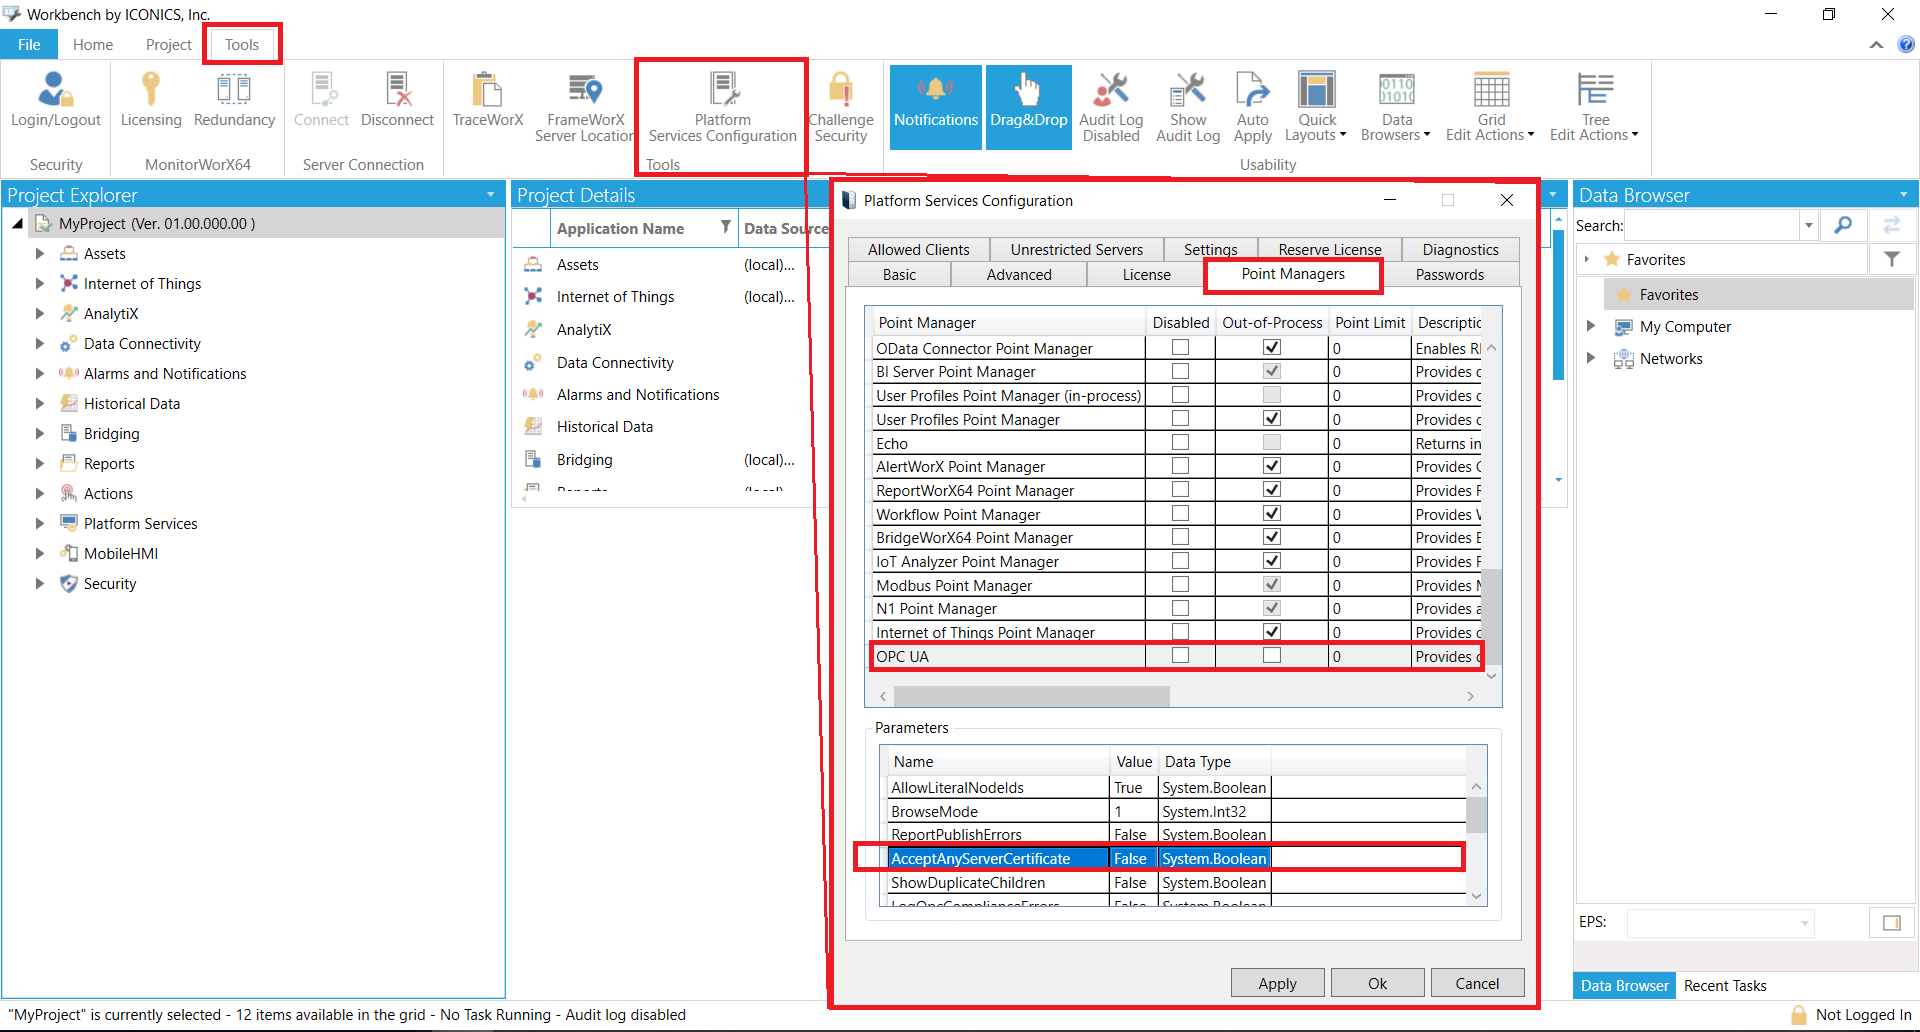Image resolution: width=1920 pixels, height=1032 pixels.
Task: Click the Data Browser Search input field
Action: pos(1712,226)
